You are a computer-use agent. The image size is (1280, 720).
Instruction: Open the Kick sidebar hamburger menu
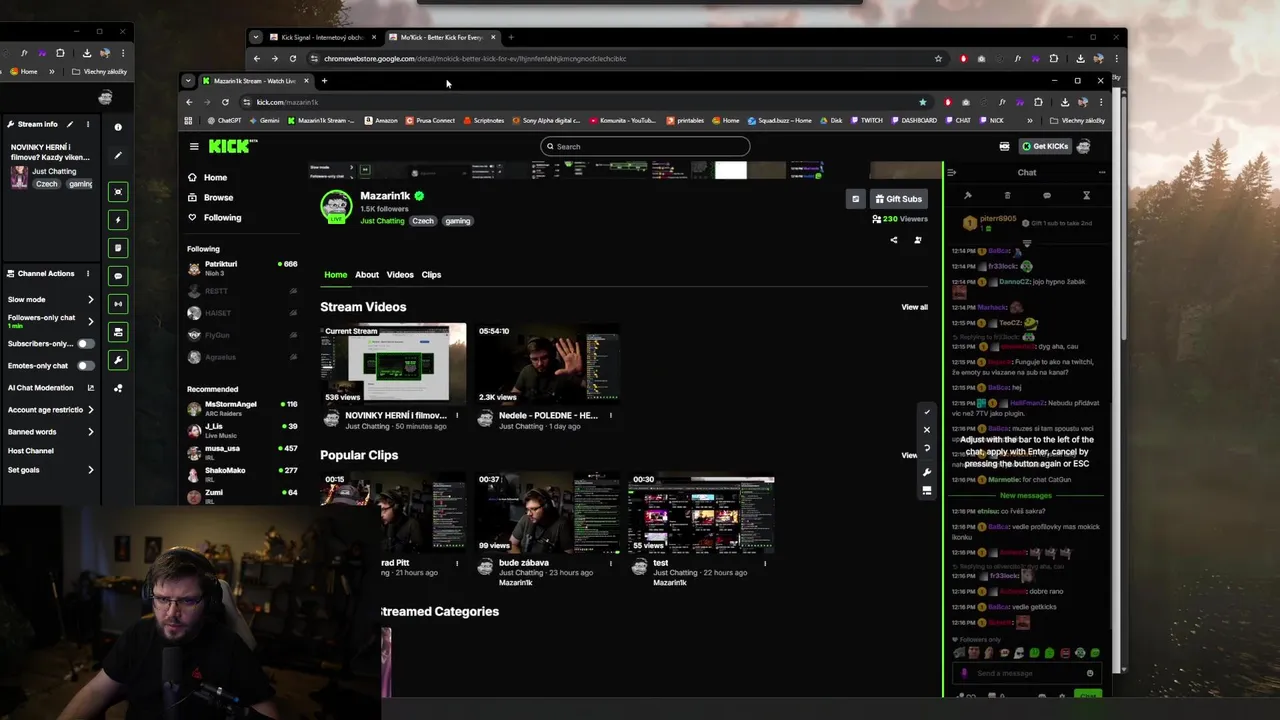tap(194, 146)
